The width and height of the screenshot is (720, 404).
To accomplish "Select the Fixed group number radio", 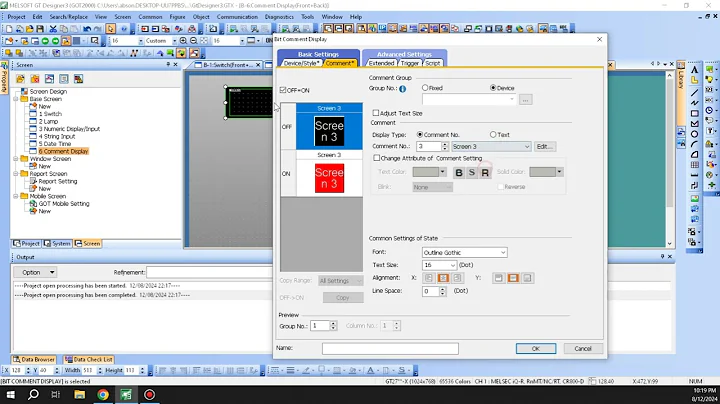I will [x=425, y=88].
